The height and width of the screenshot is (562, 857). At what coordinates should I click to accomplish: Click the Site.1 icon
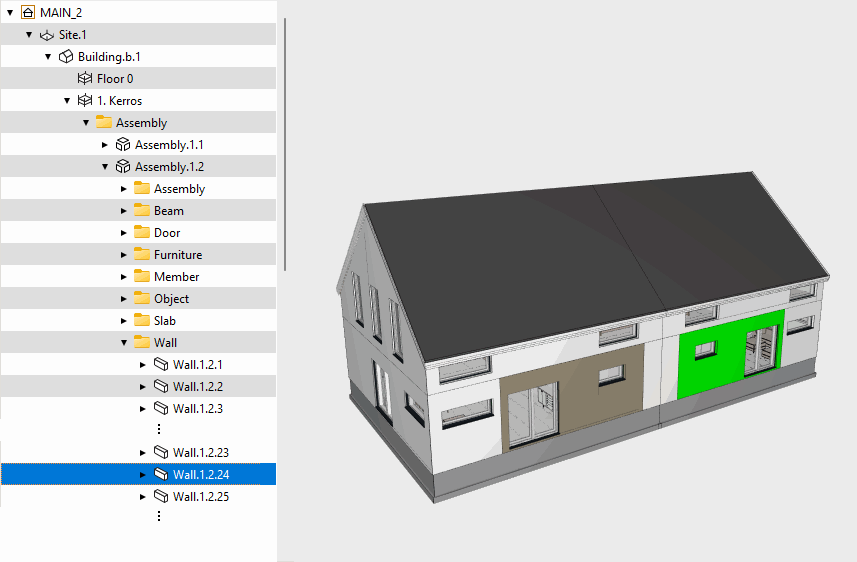46,34
